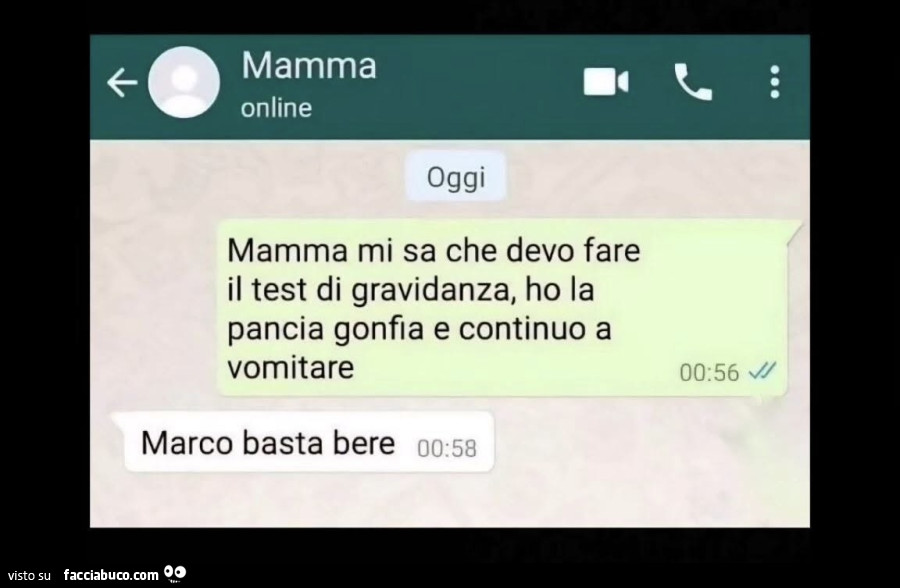Click the facciabuco eyes logo
Viewport: 900px width, 588px height.
(x=175, y=572)
